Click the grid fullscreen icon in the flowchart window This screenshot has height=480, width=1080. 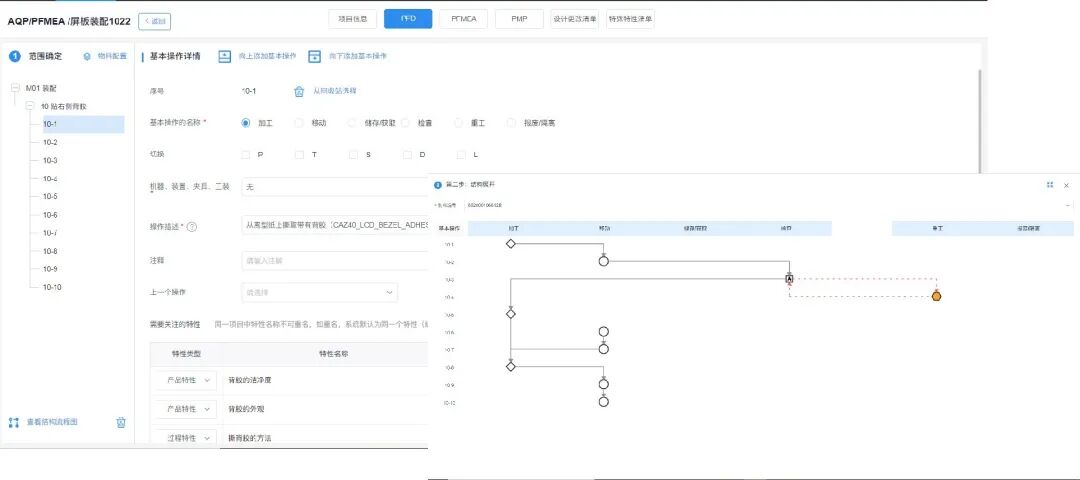[1050, 185]
